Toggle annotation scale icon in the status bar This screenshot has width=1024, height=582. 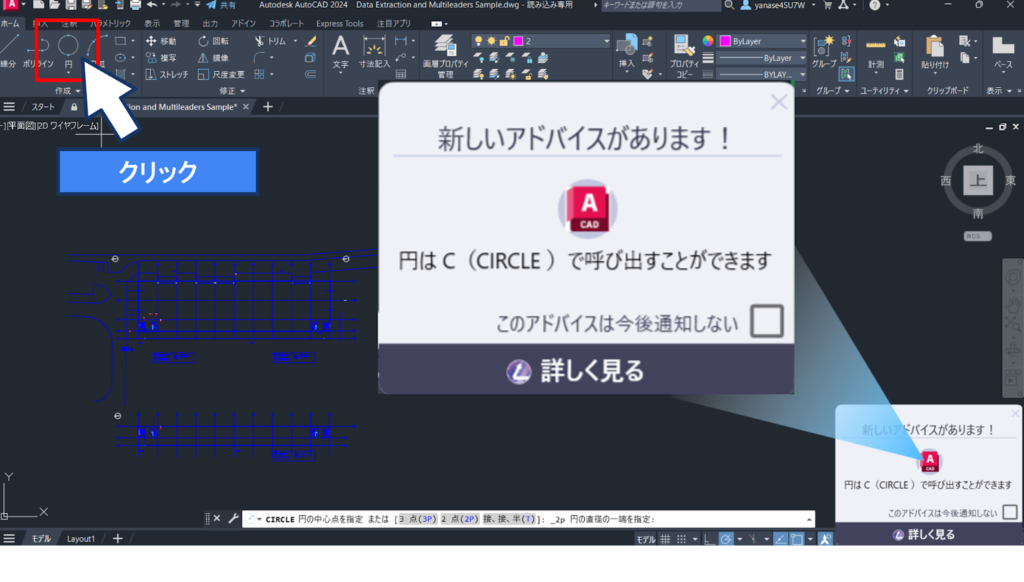825,539
